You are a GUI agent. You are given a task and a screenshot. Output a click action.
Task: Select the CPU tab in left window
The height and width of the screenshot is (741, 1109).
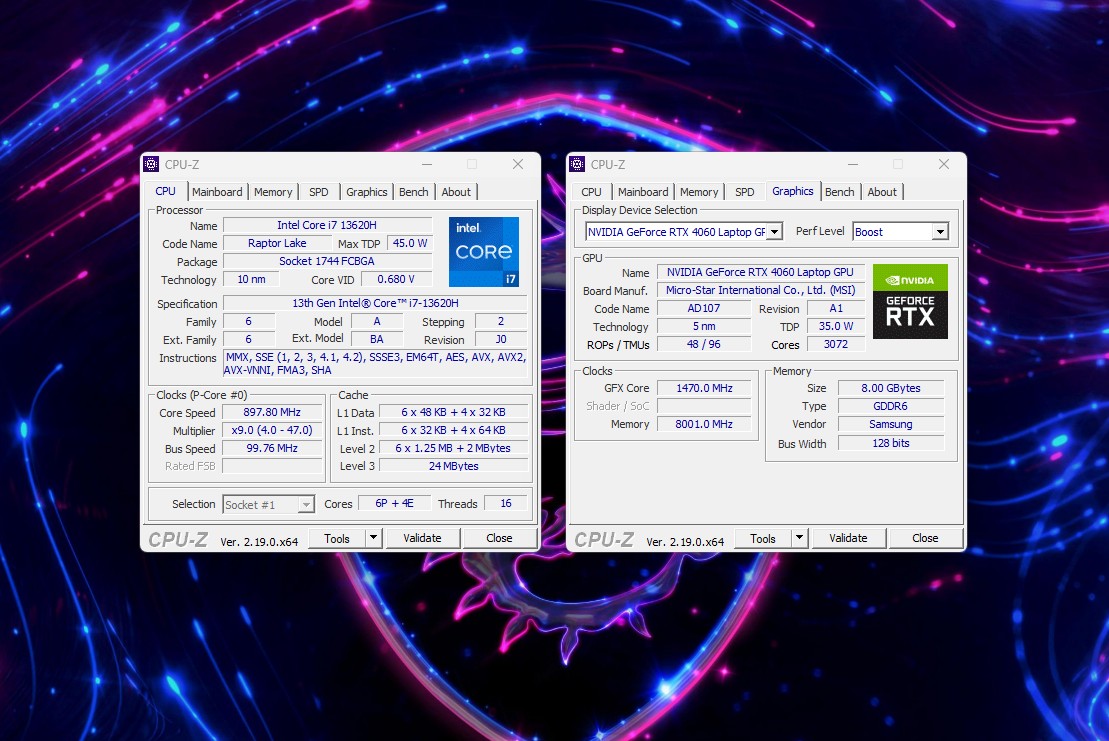166,191
